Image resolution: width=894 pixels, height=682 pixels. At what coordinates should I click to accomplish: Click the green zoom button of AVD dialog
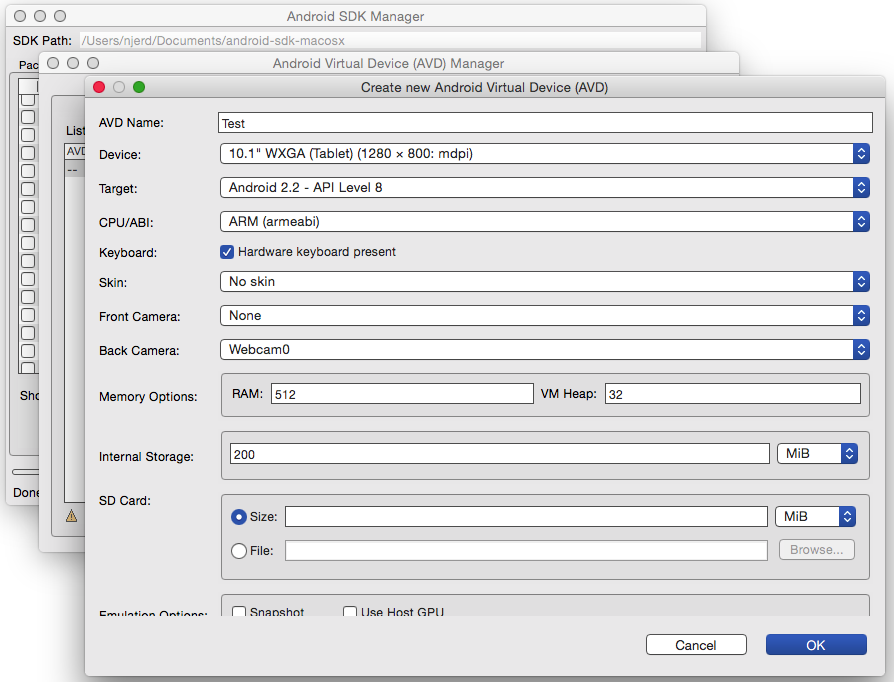point(139,87)
